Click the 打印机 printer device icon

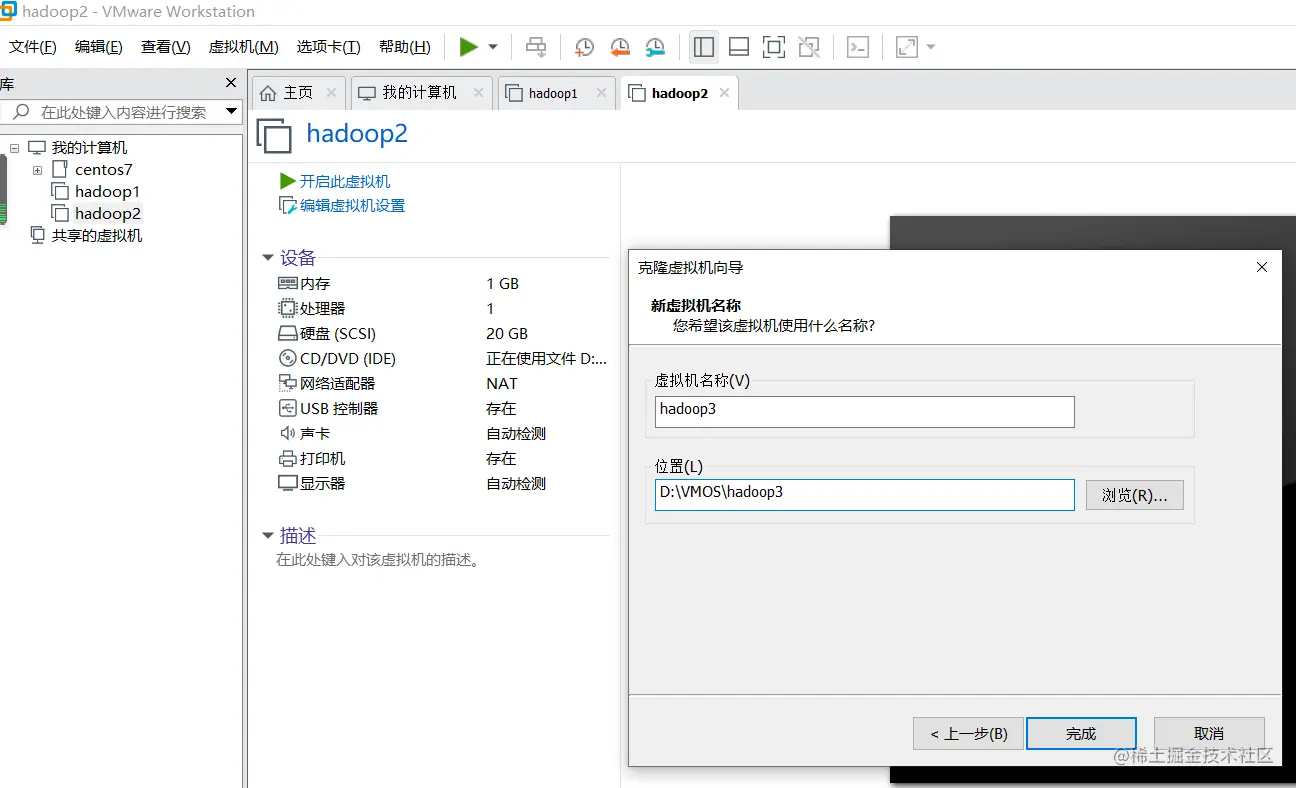288,459
